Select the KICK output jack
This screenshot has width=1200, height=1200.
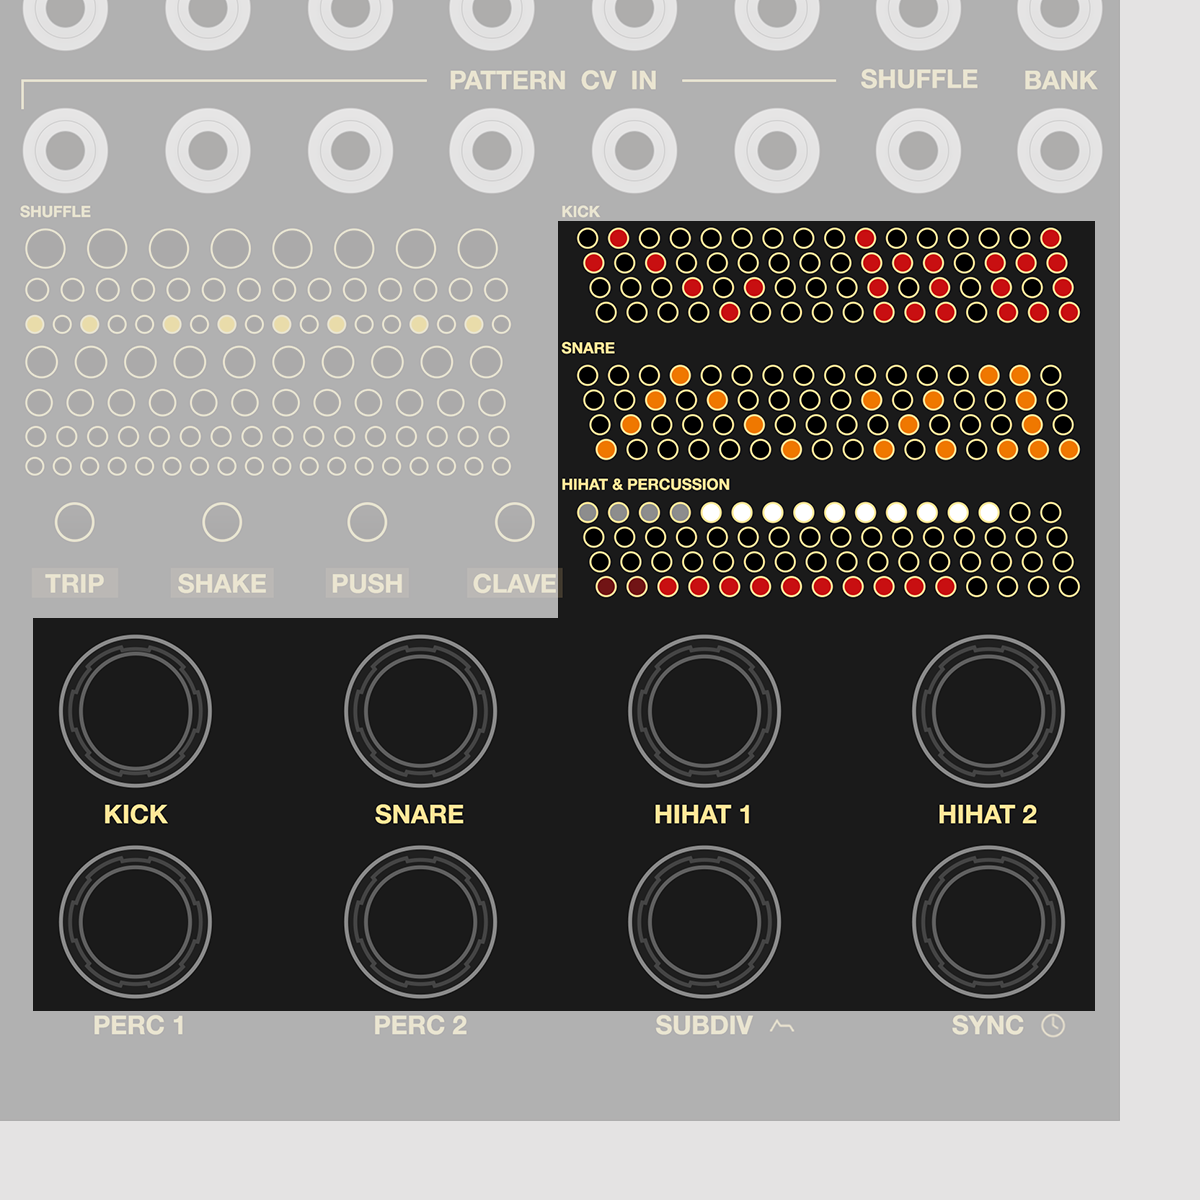click(x=135, y=711)
